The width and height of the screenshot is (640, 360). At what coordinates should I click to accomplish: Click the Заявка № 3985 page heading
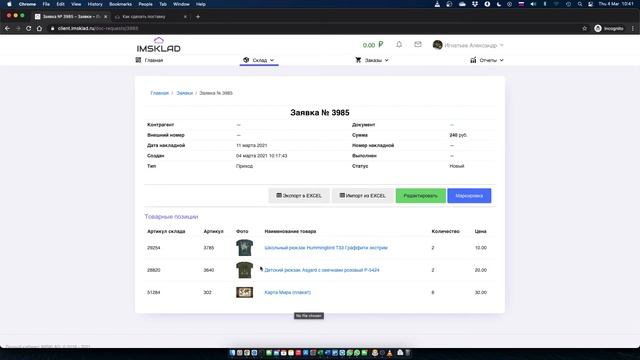320,113
